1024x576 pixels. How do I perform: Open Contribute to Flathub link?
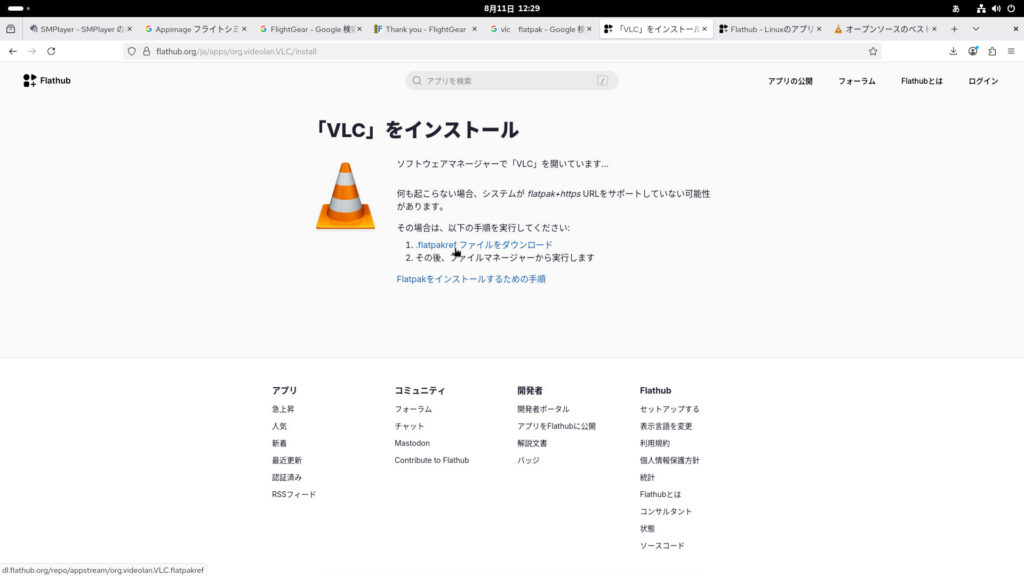pyautogui.click(x=432, y=460)
